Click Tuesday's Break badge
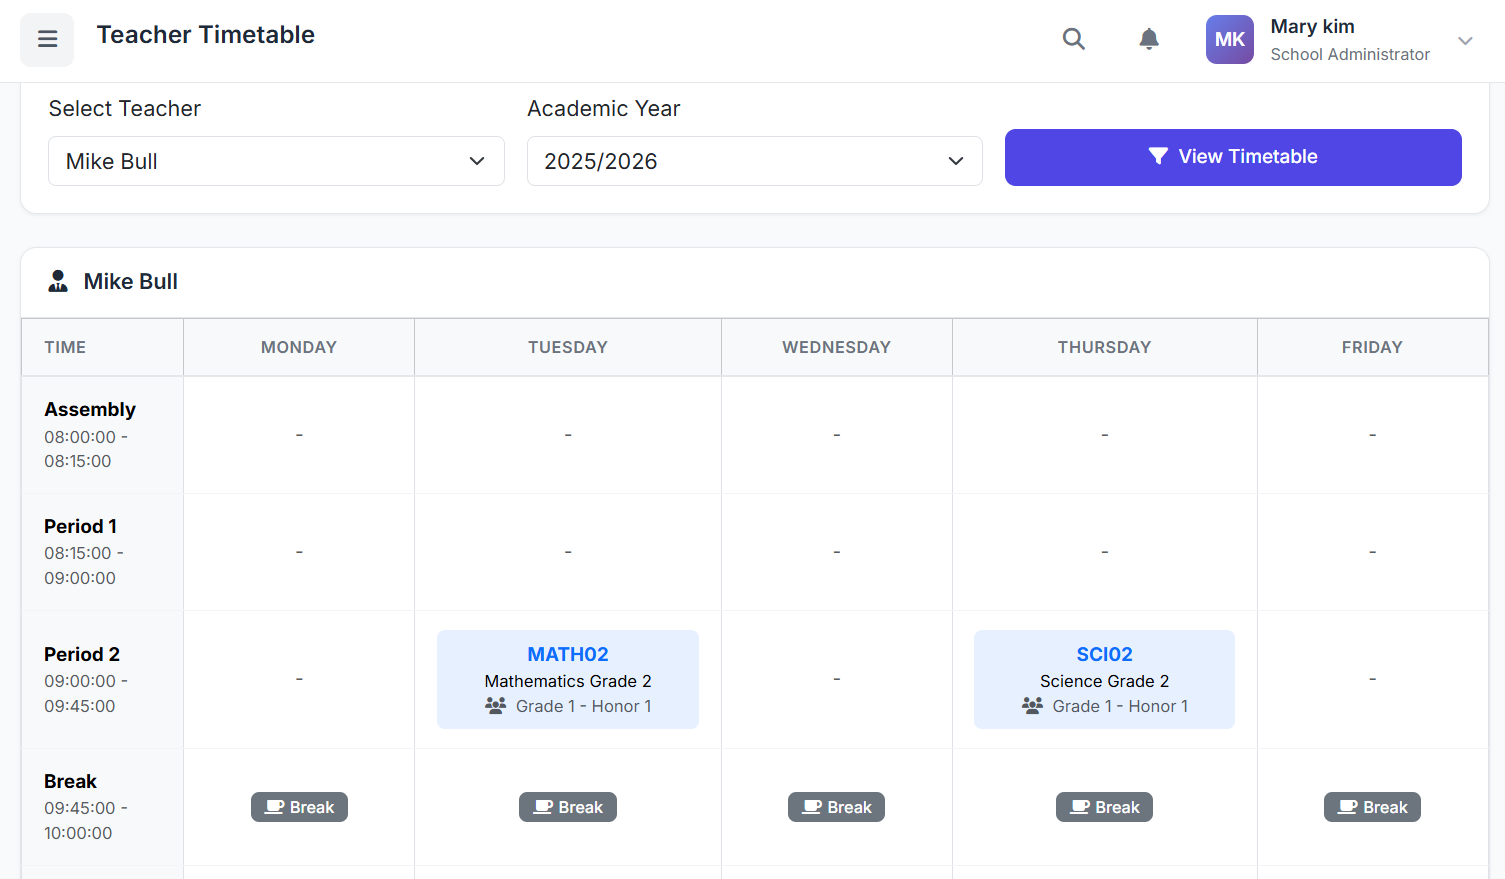Viewport: 1505px width, 879px height. (567, 807)
